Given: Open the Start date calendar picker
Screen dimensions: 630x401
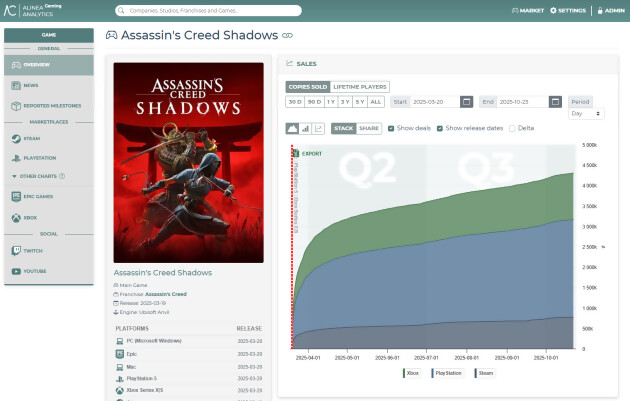Looking at the screenshot, I should [466, 102].
